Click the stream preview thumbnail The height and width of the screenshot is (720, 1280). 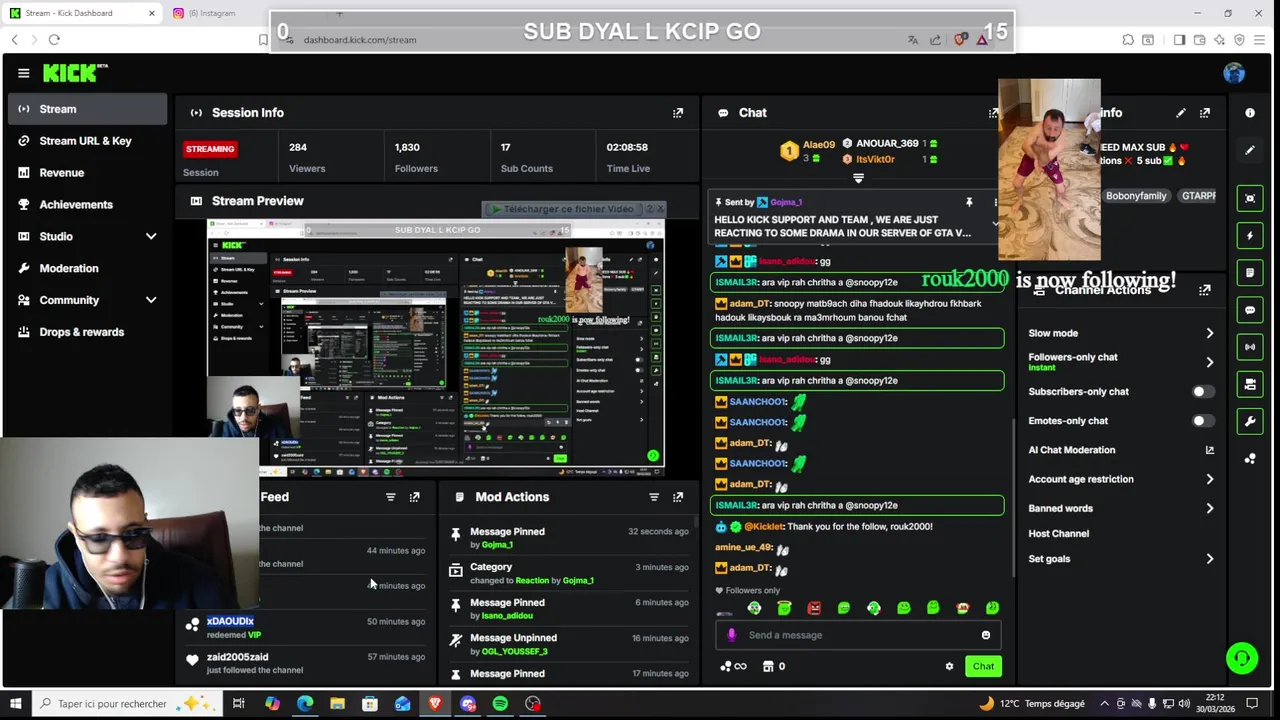(436, 347)
